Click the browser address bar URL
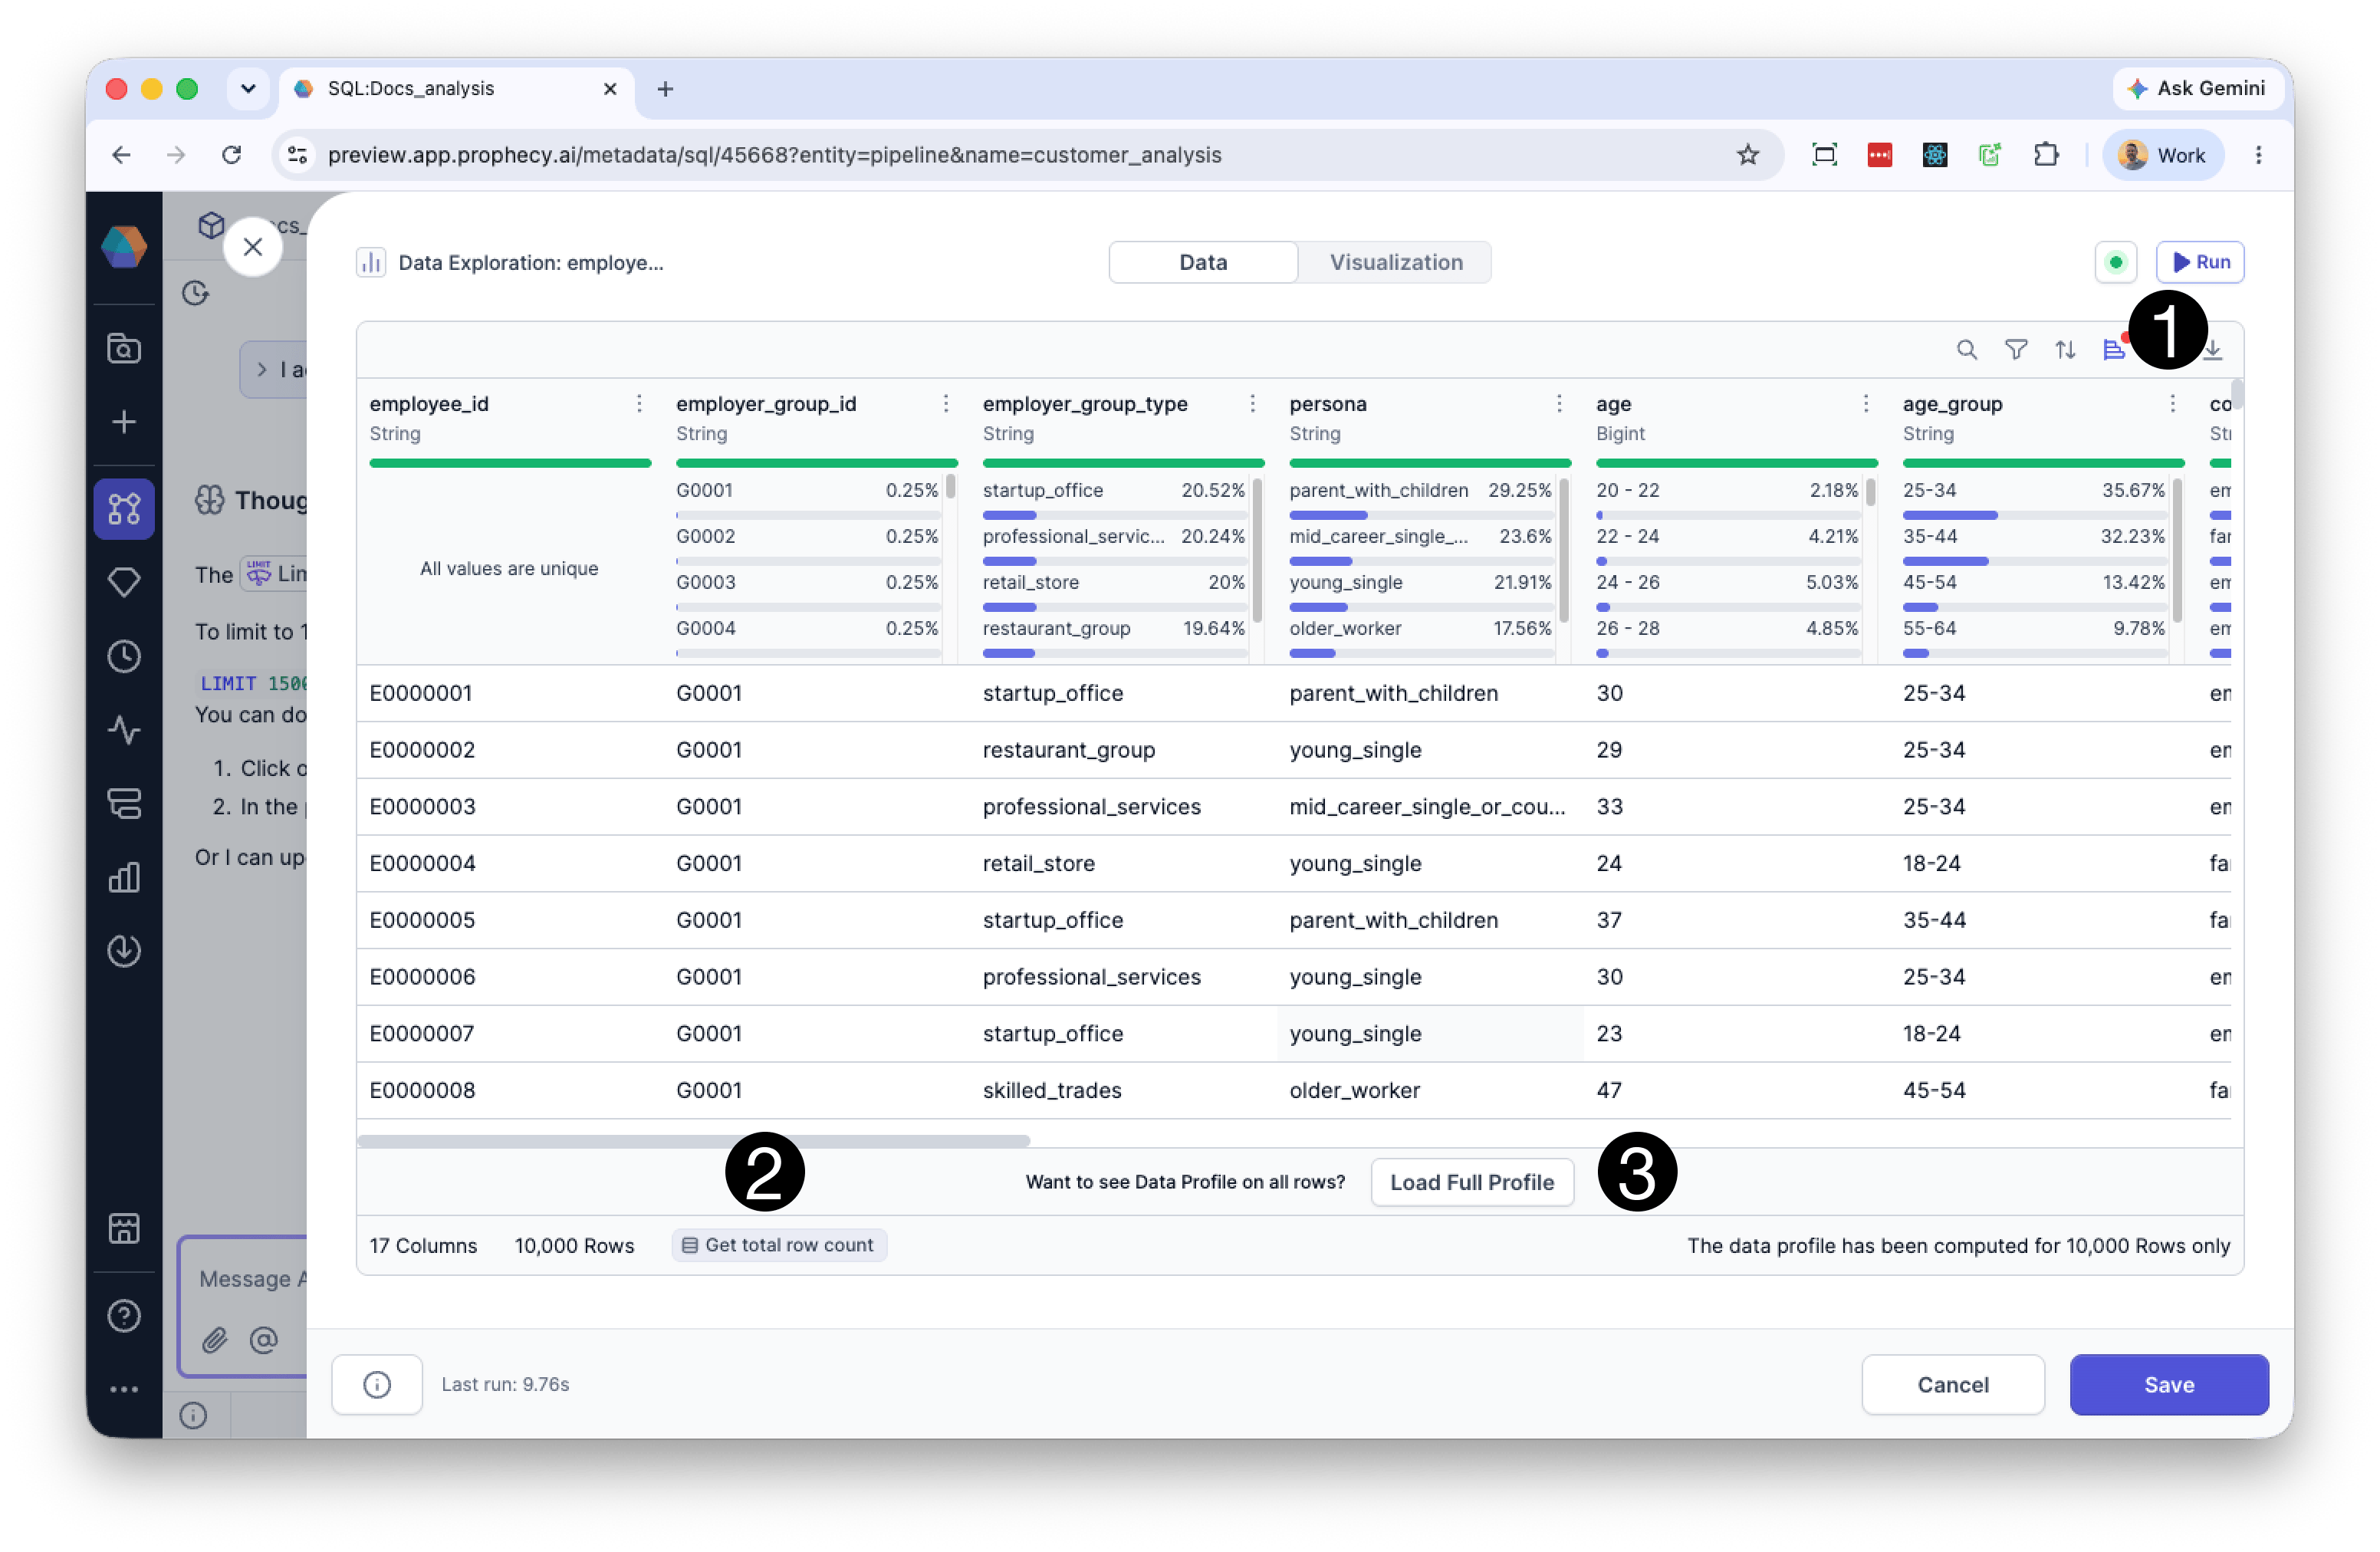 (x=775, y=155)
